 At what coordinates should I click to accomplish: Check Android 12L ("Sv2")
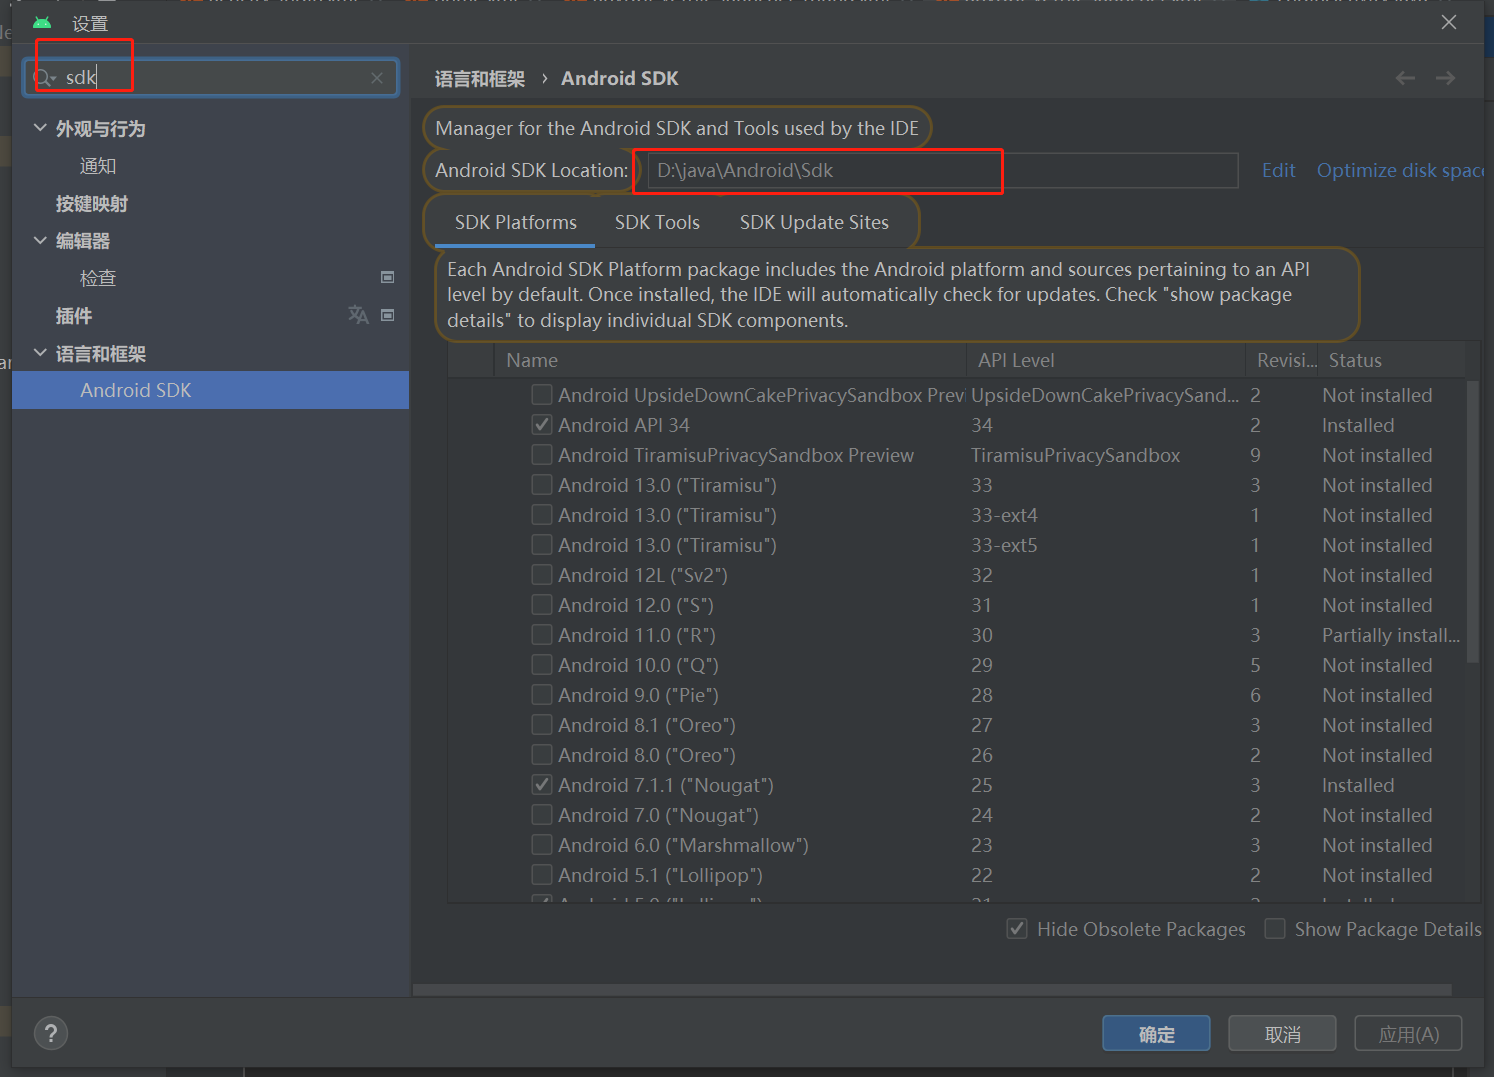tap(542, 575)
